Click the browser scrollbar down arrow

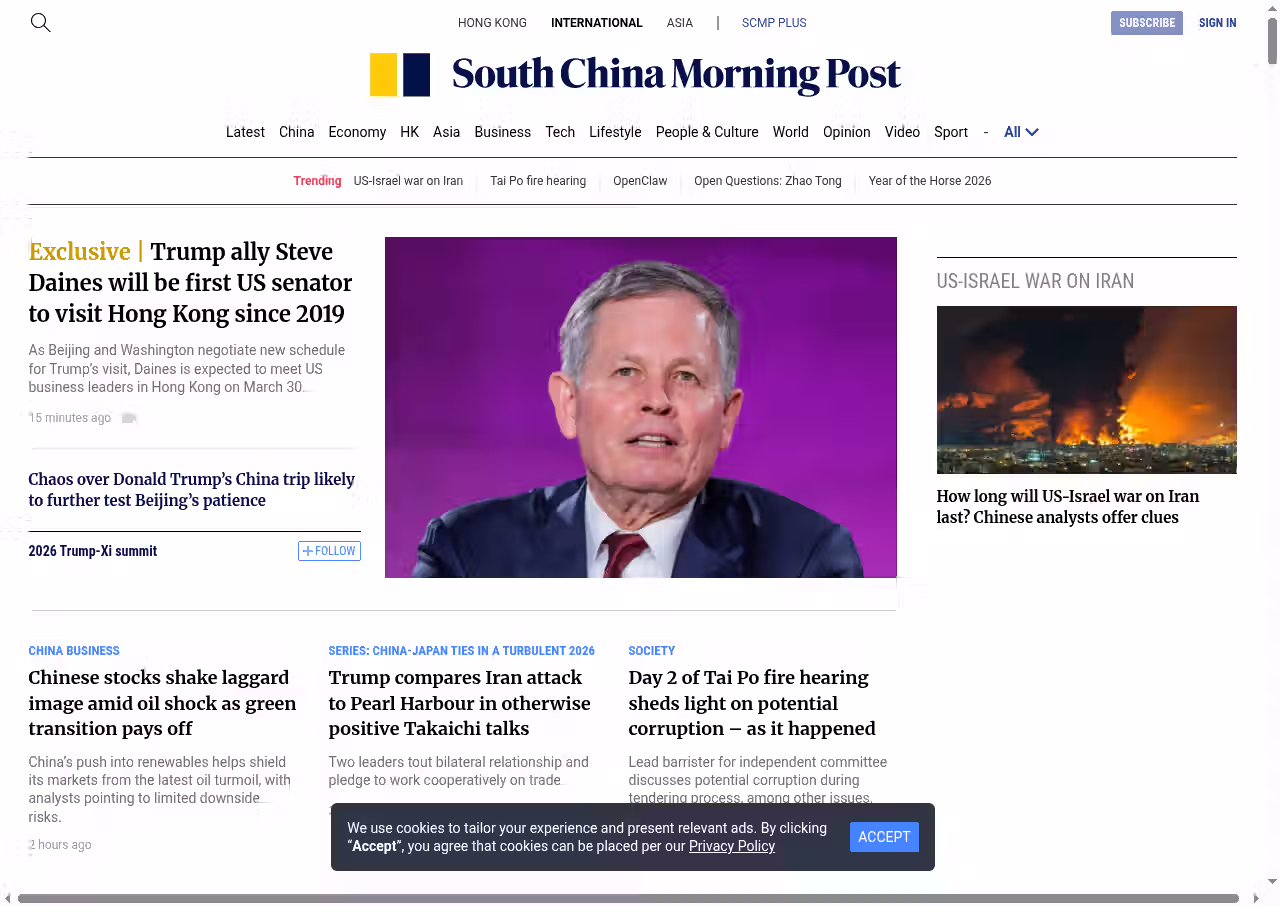coord(1272,881)
